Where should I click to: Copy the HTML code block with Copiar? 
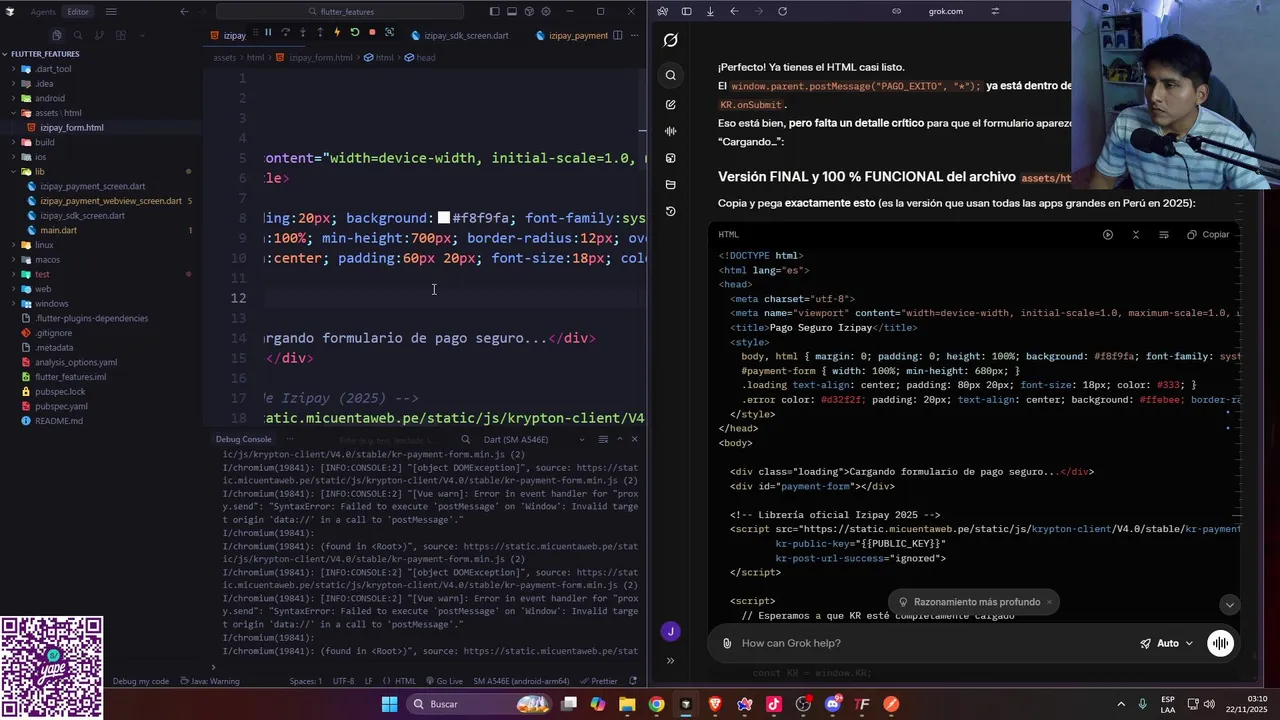click(x=1208, y=234)
